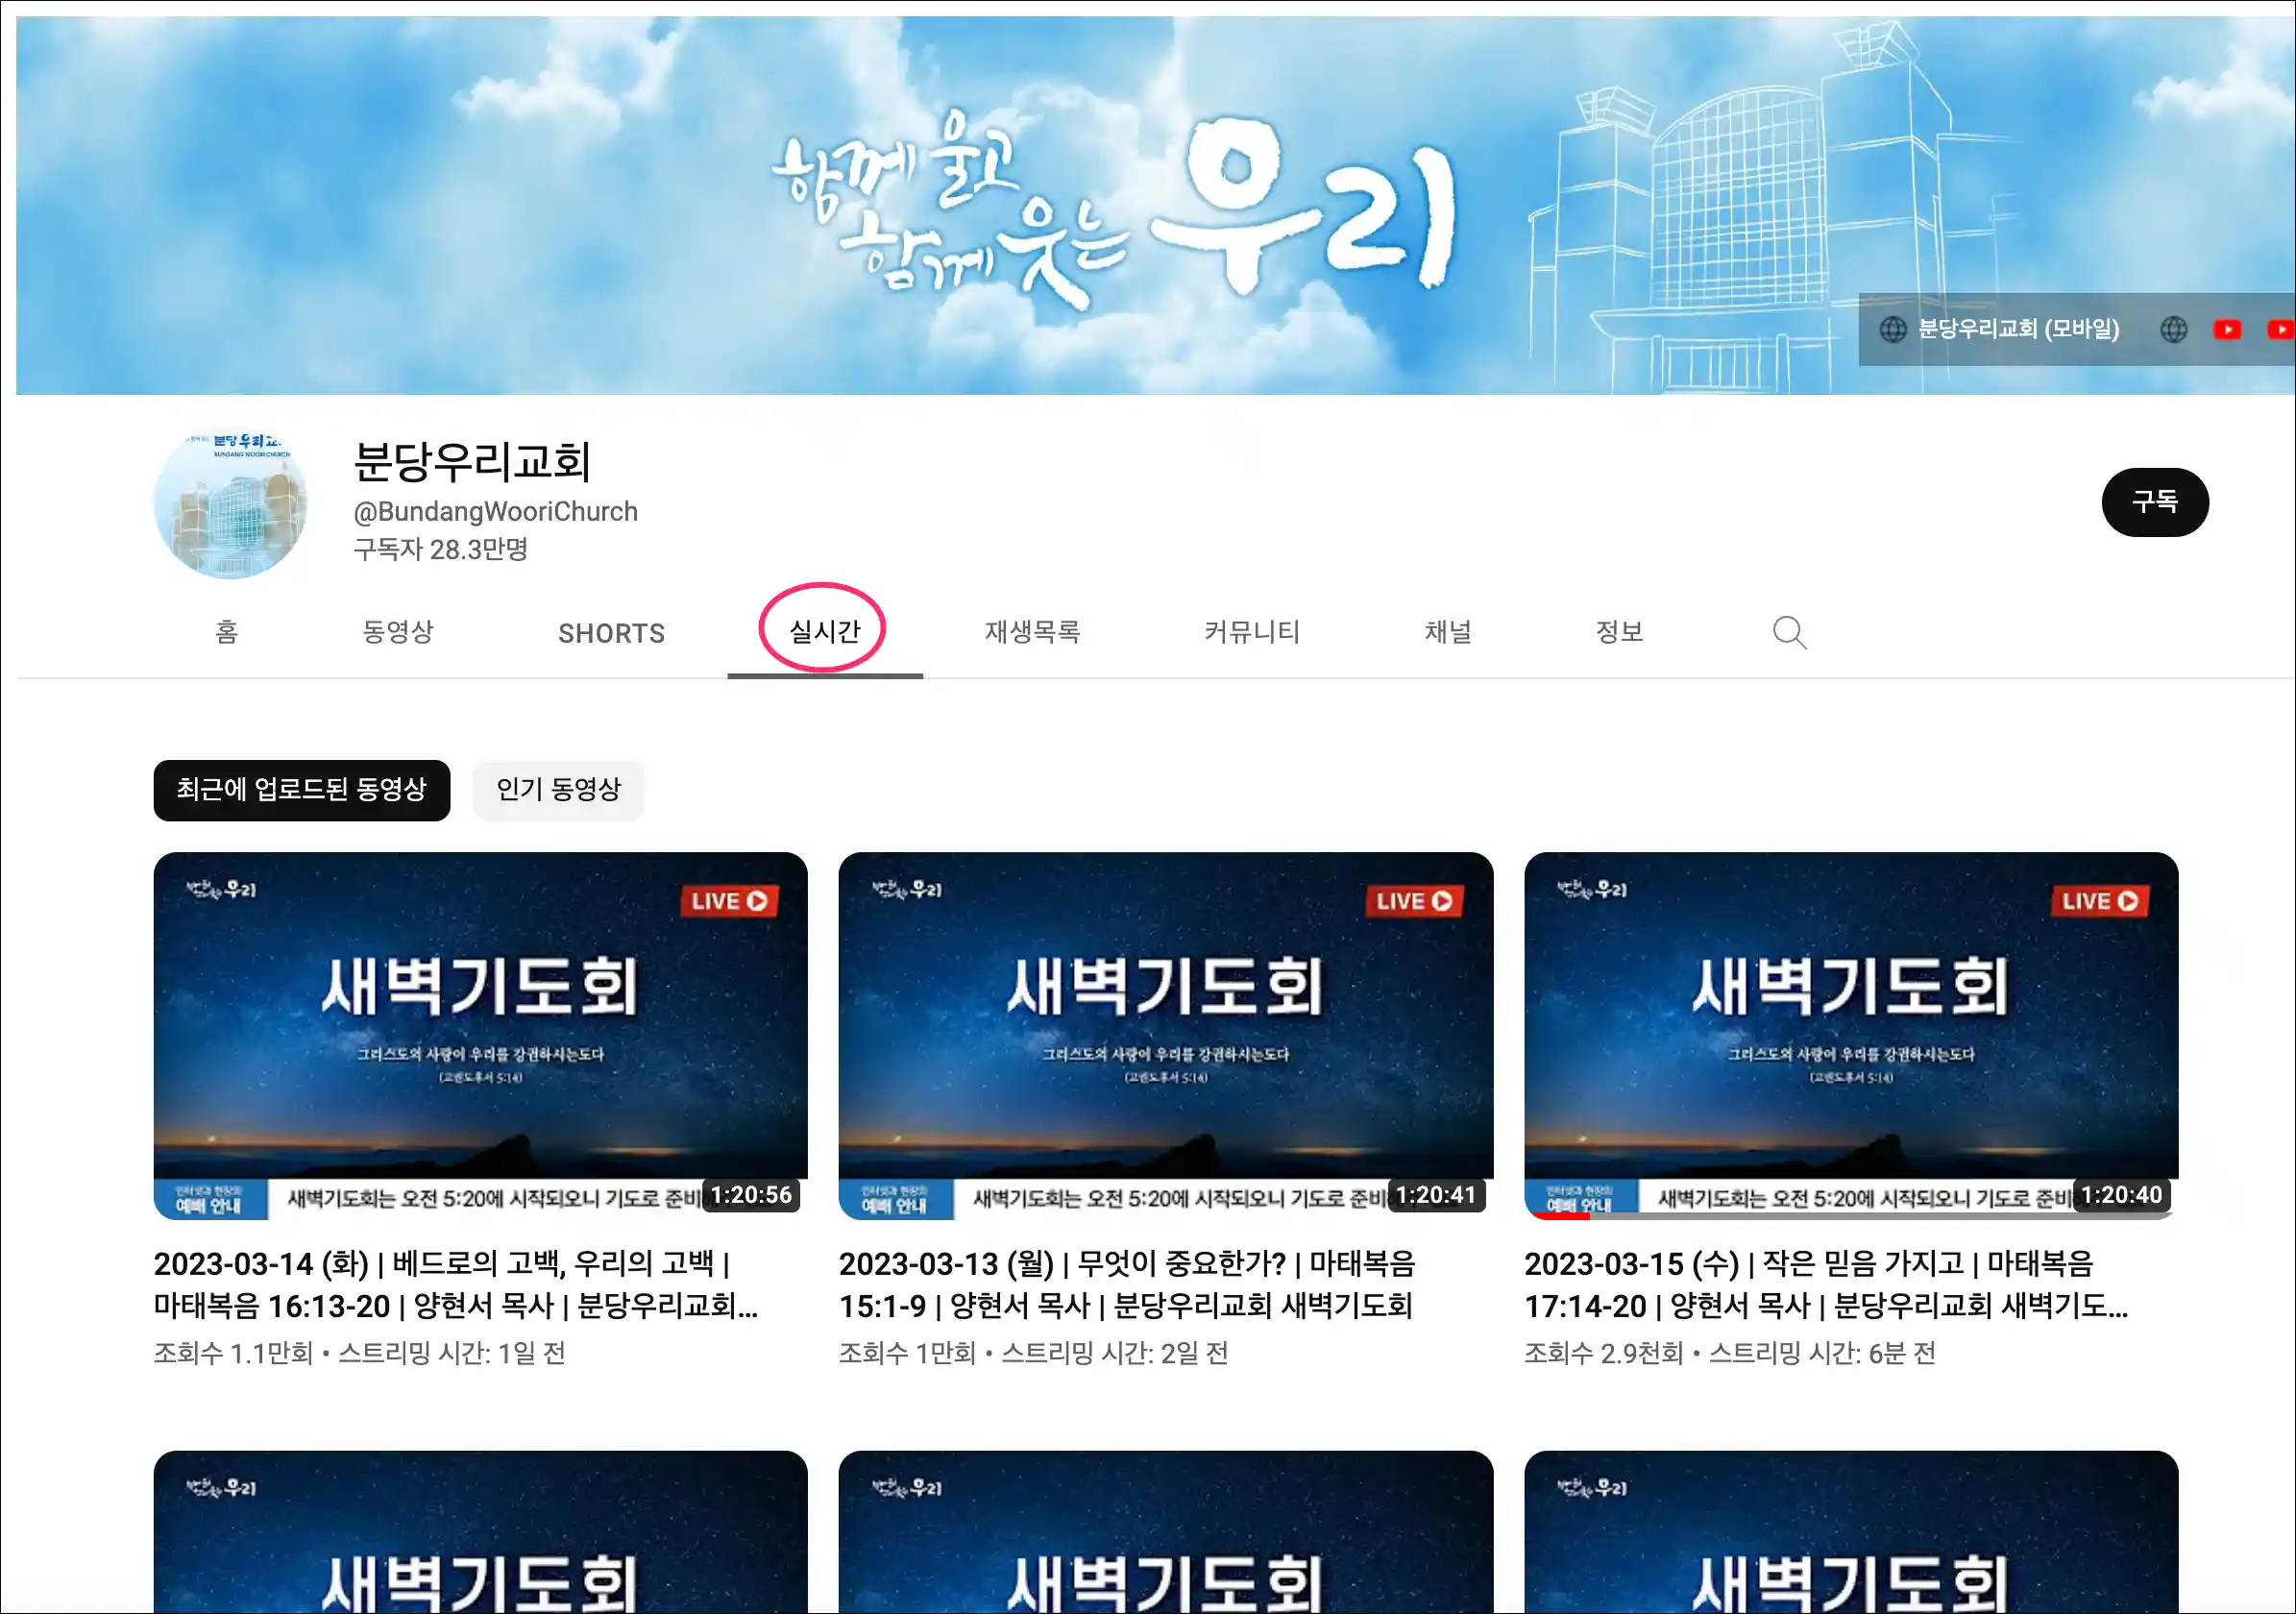Open the 2023-03-15 (수) video thumbnail

1851,1036
